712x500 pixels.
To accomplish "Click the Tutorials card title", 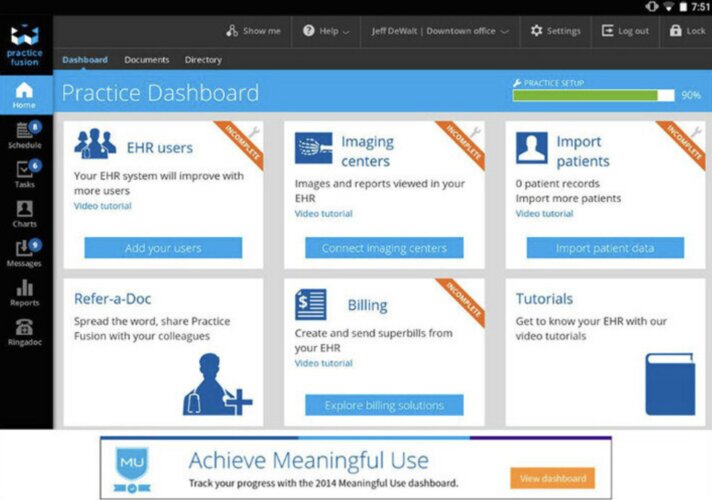I will [x=544, y=299].
